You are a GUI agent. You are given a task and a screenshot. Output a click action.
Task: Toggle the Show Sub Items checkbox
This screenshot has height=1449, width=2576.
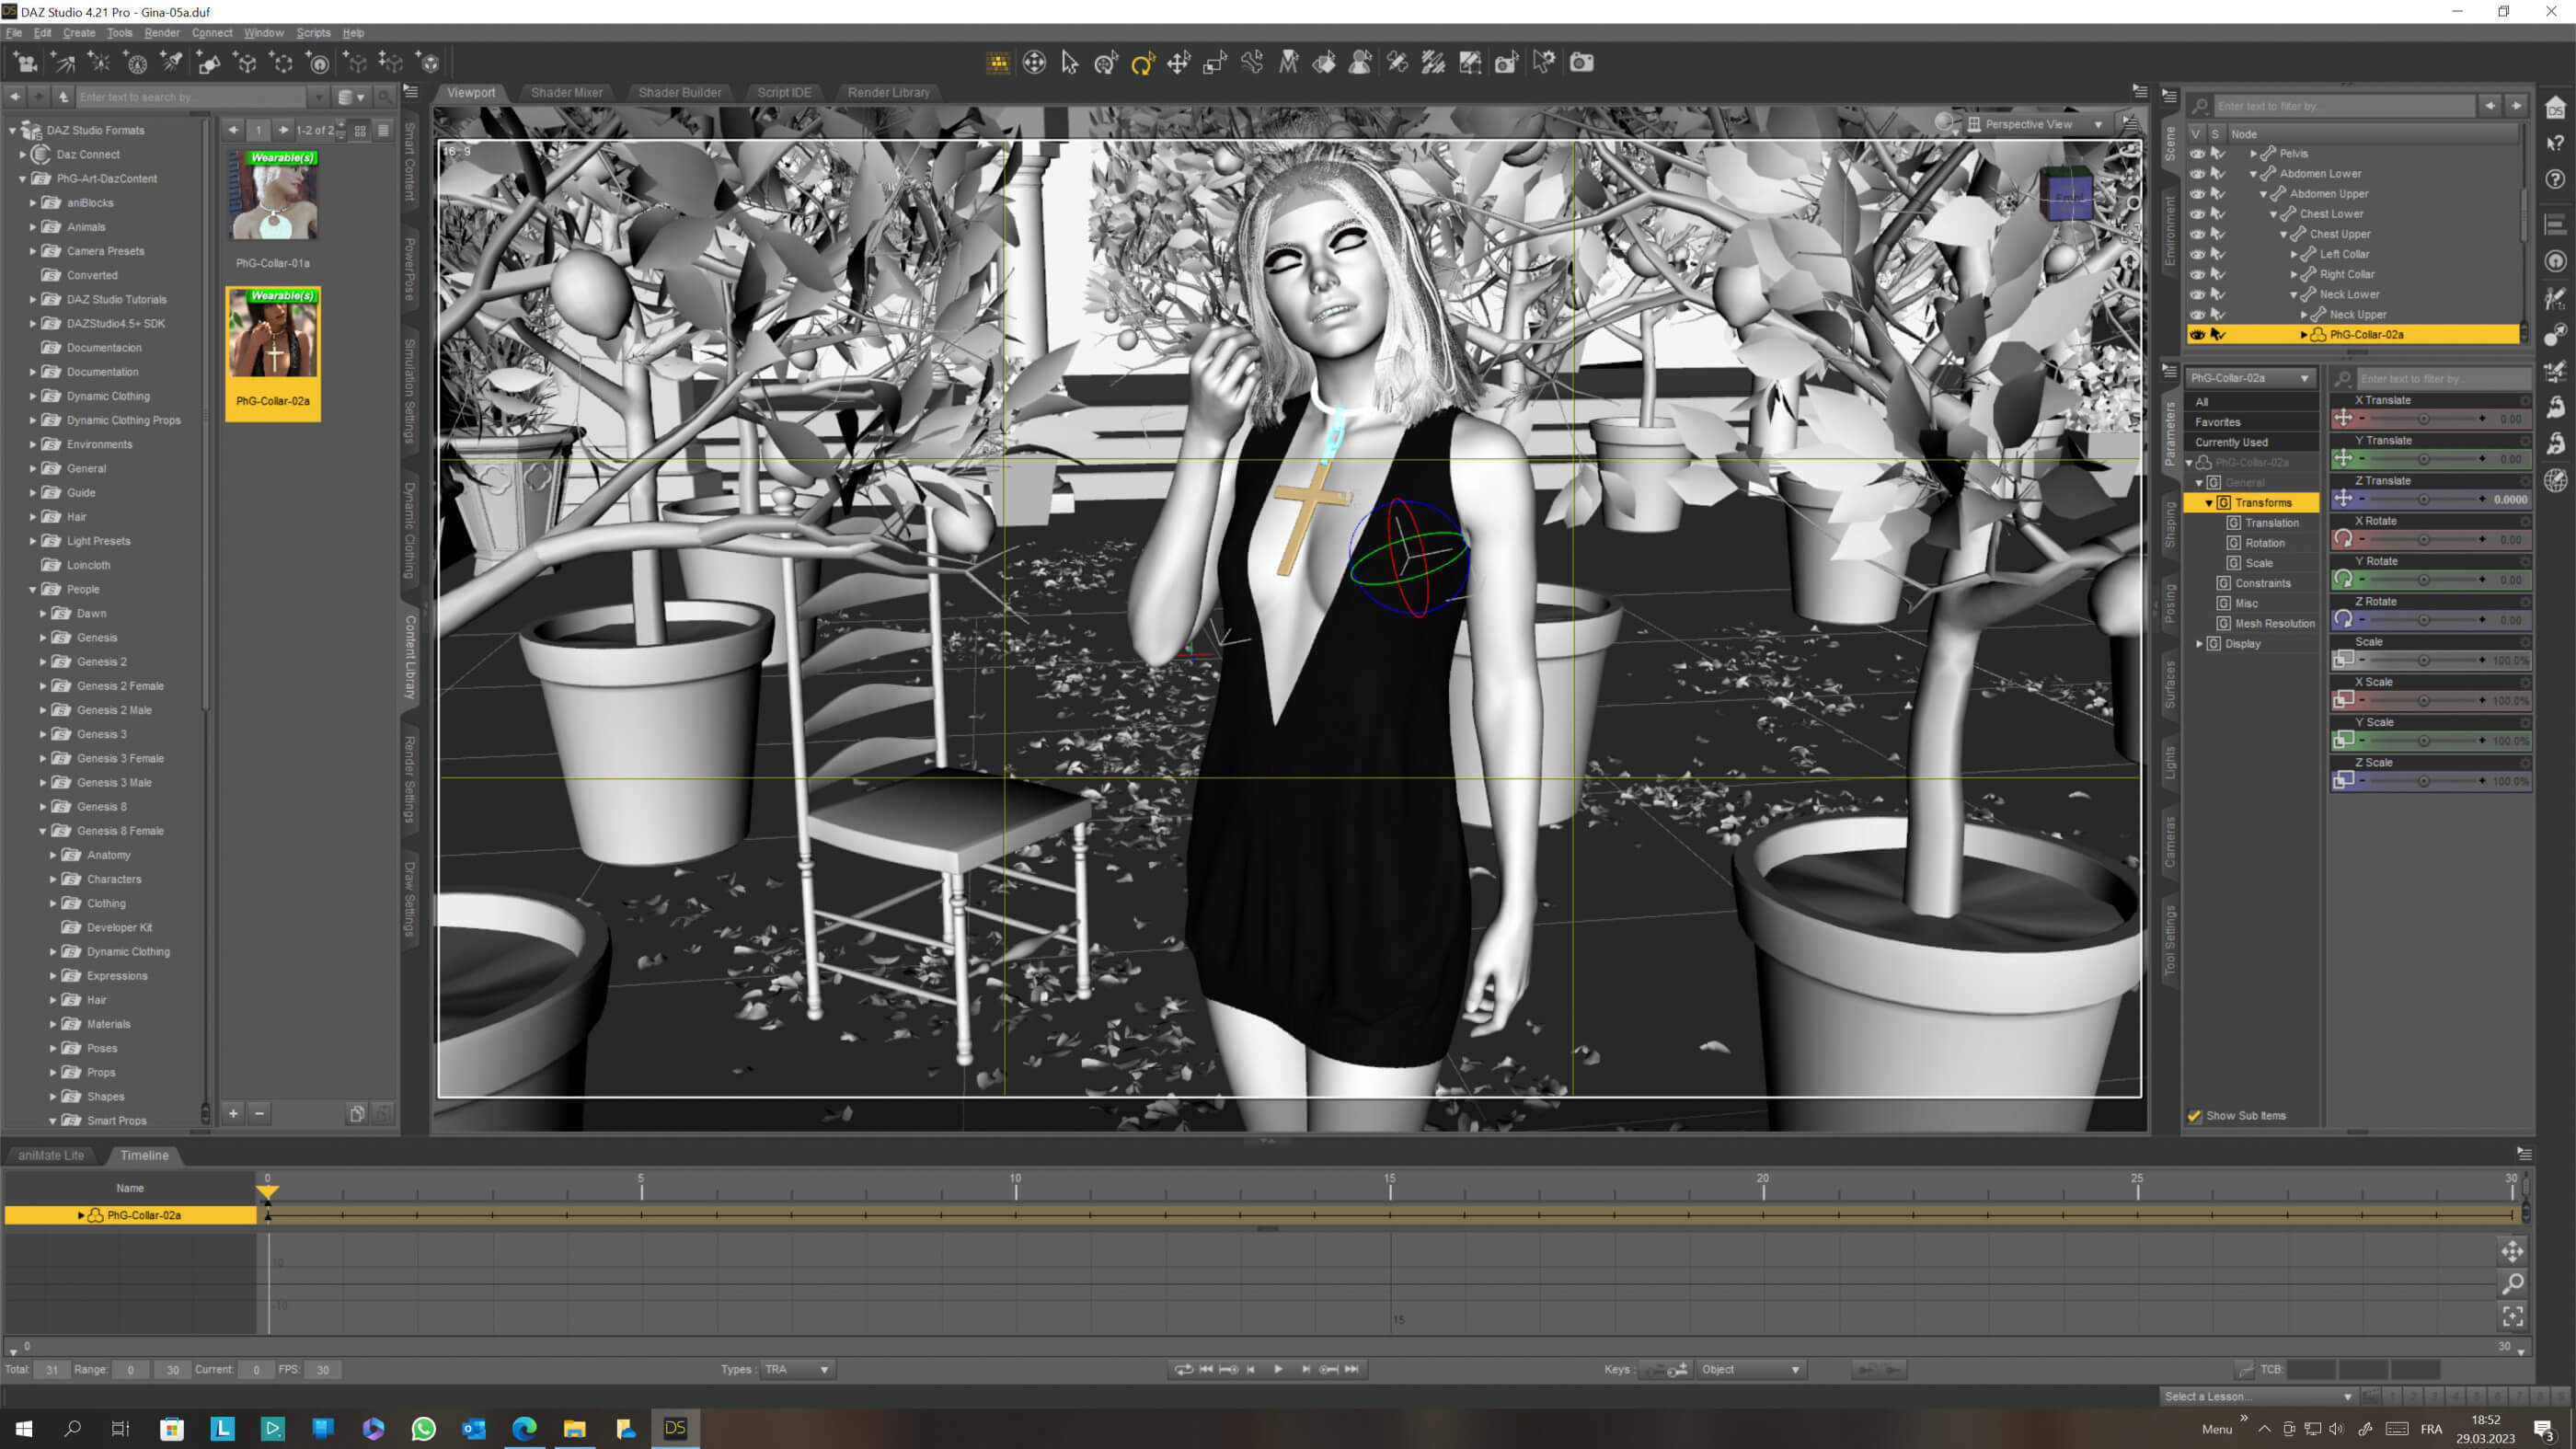coord(2194,1116)
